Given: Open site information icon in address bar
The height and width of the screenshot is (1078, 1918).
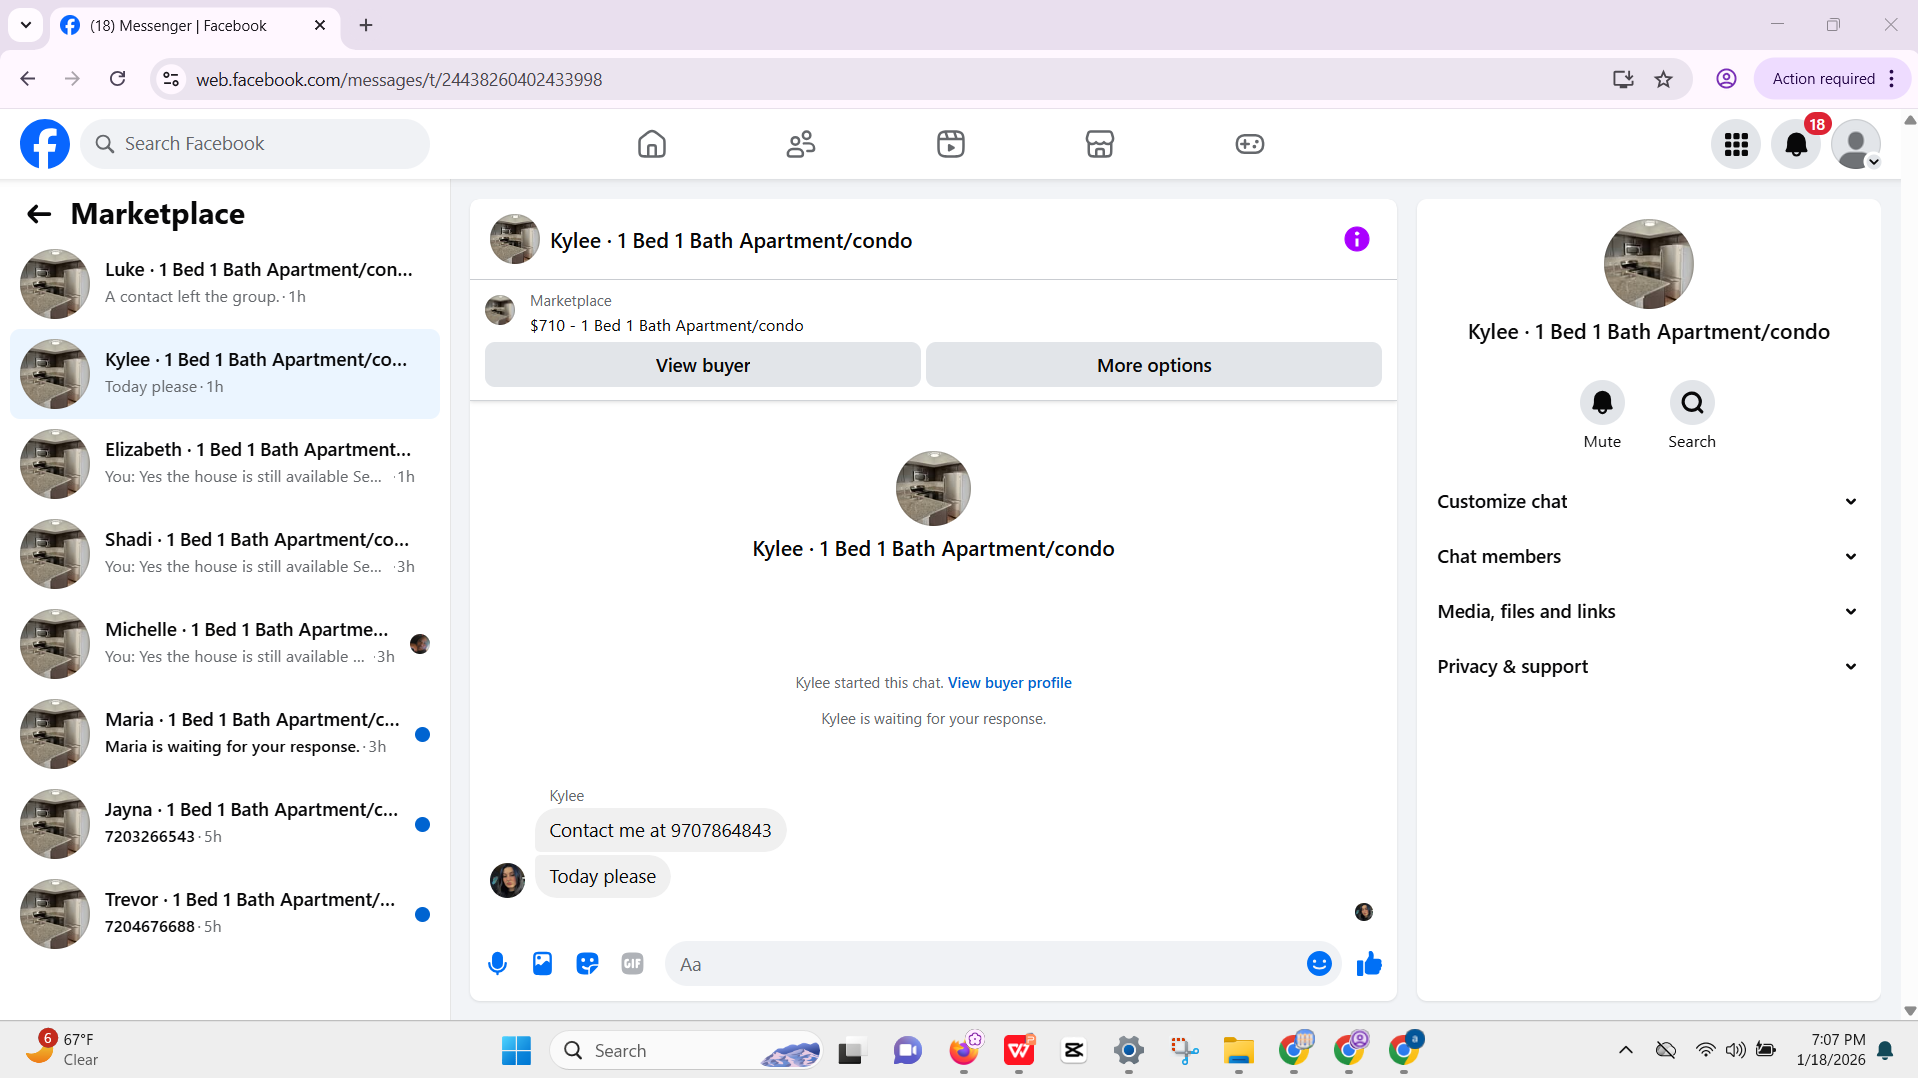Looking at the screenshot, I should click(x=171, y=79).
